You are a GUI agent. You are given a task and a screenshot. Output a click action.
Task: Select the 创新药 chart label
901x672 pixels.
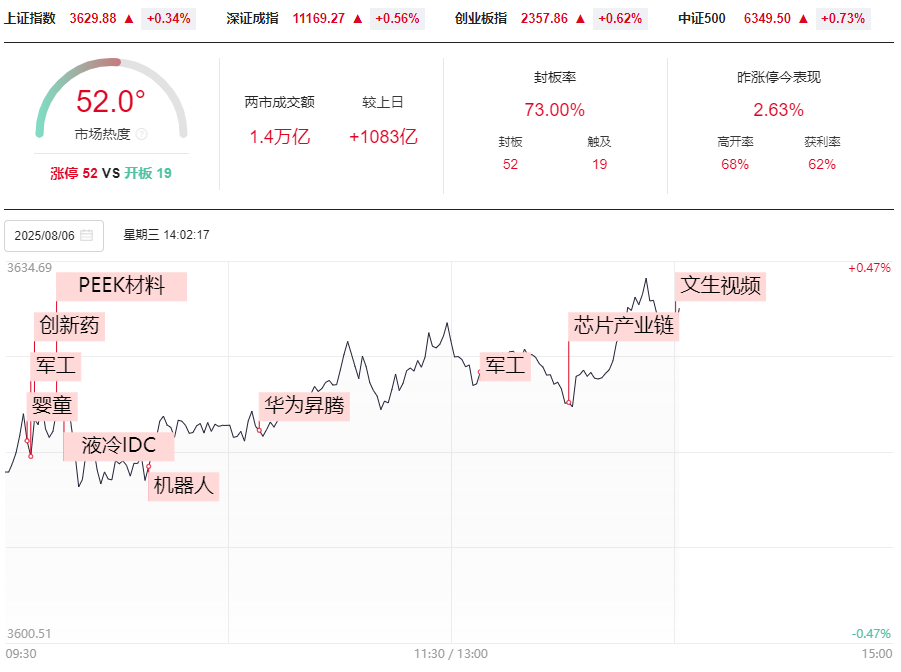70,326
